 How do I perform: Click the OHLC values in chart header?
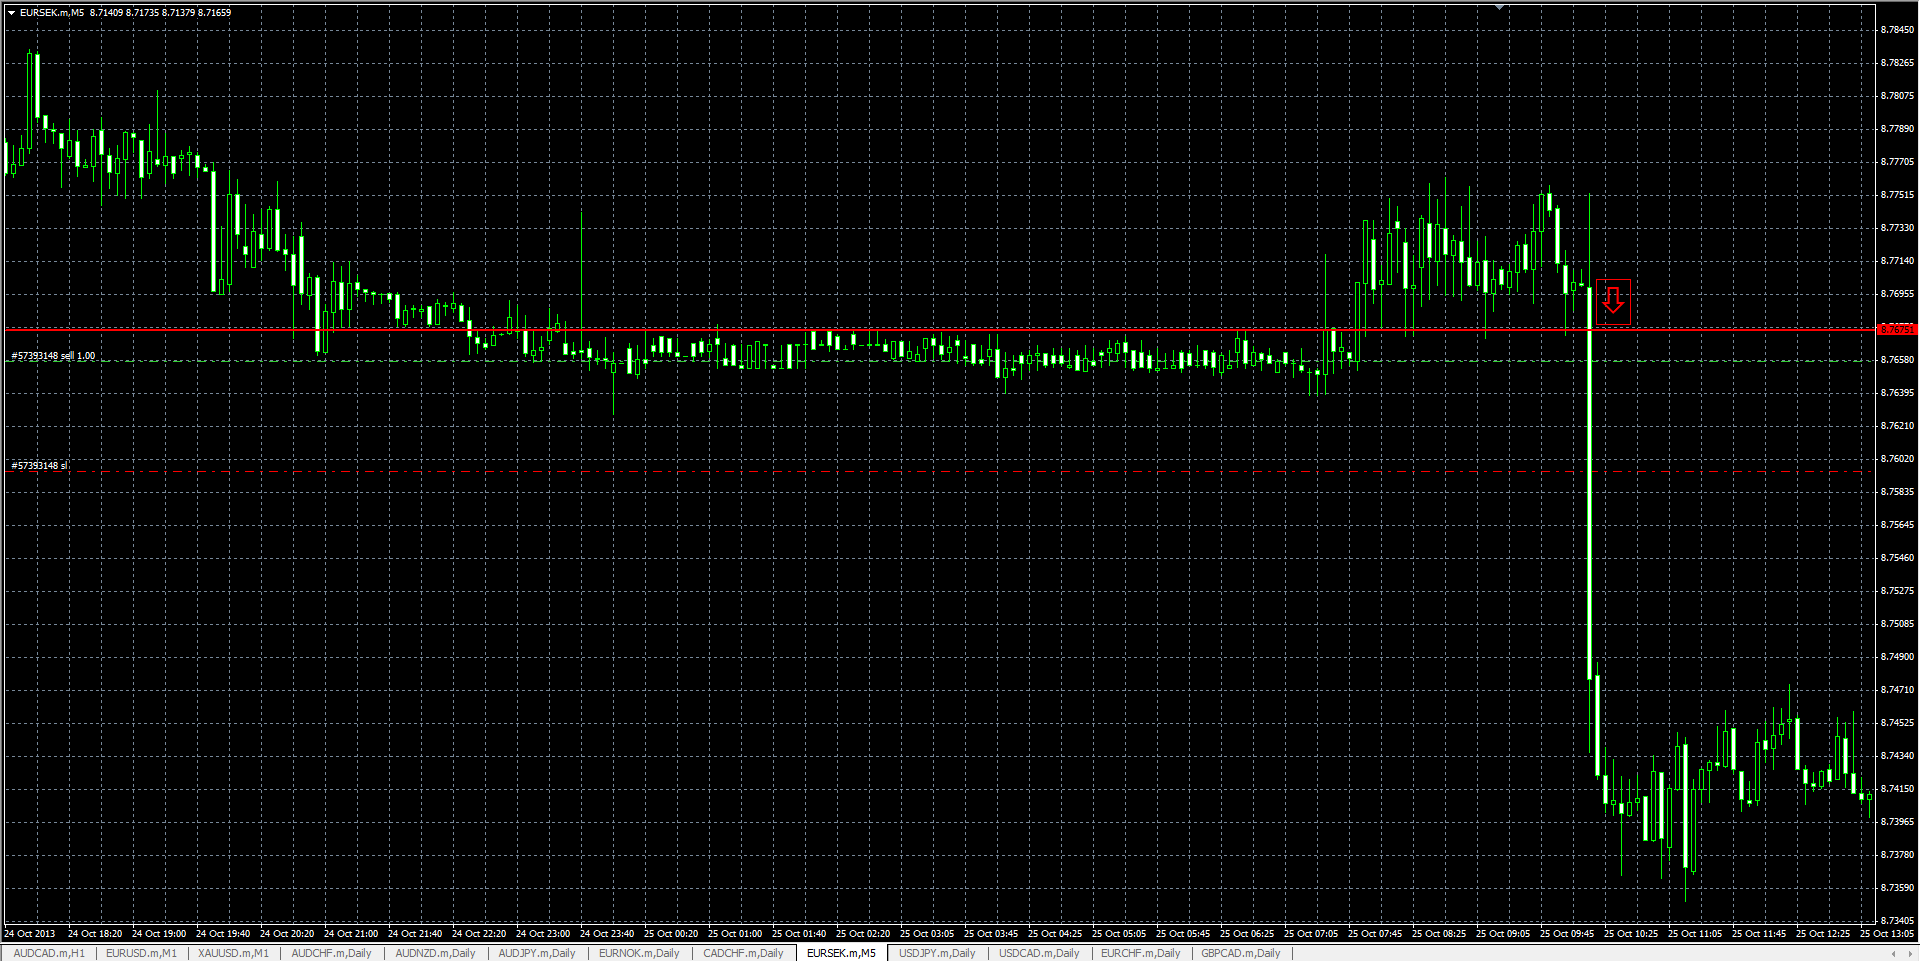tap(160, 13)
